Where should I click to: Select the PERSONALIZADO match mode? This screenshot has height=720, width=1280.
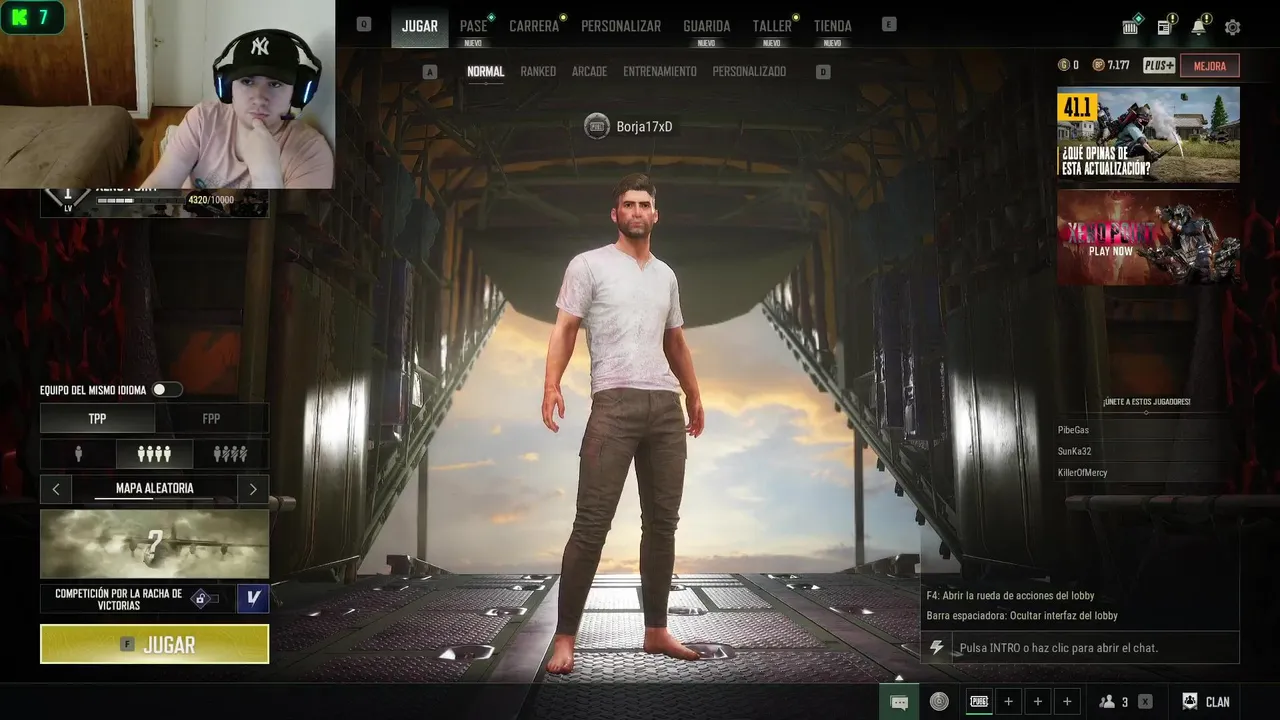(749, 72)
